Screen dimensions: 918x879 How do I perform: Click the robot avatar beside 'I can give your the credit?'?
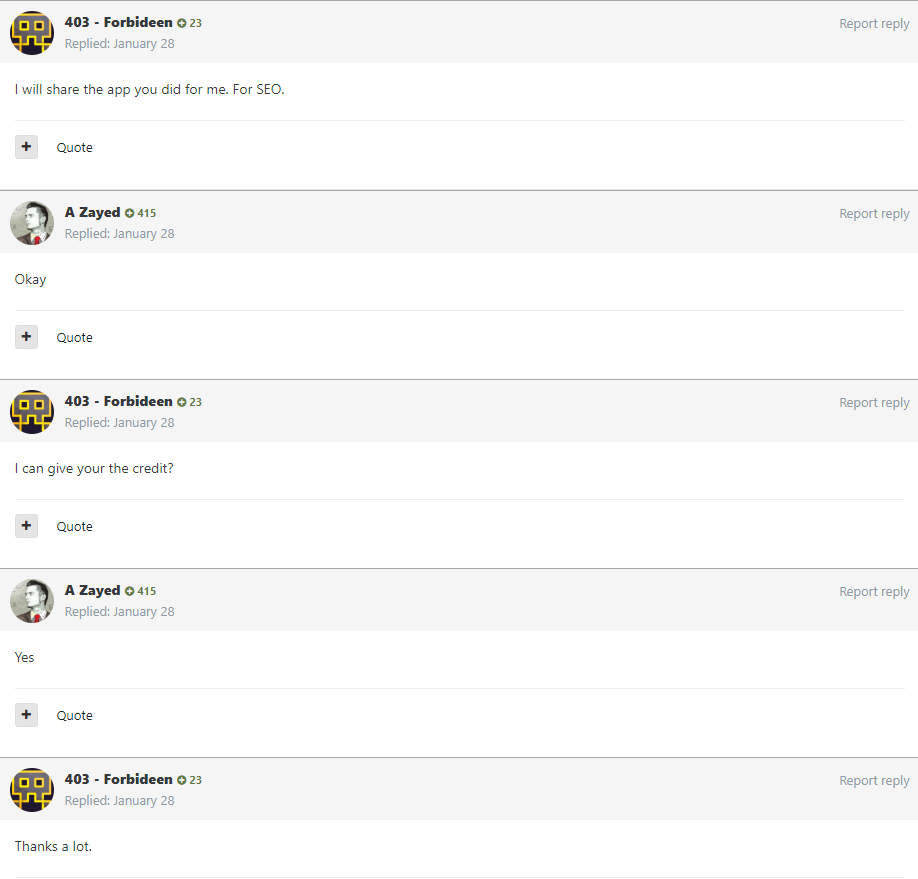[x=31, y=411]
